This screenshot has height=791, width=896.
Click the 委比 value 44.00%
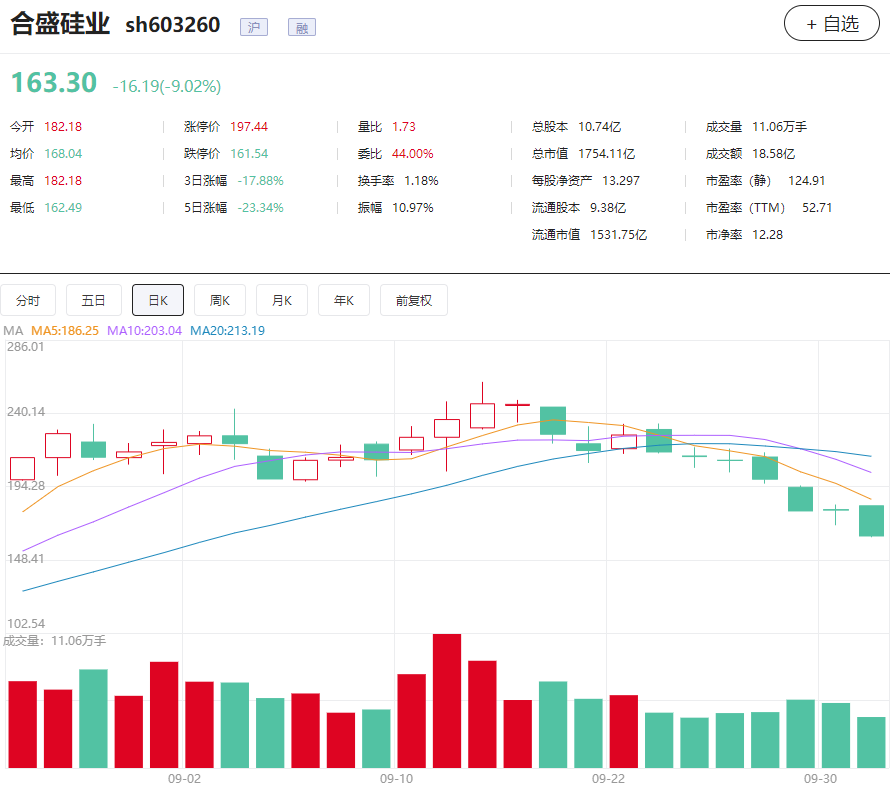pyautogui.click(x=413, y=154)
